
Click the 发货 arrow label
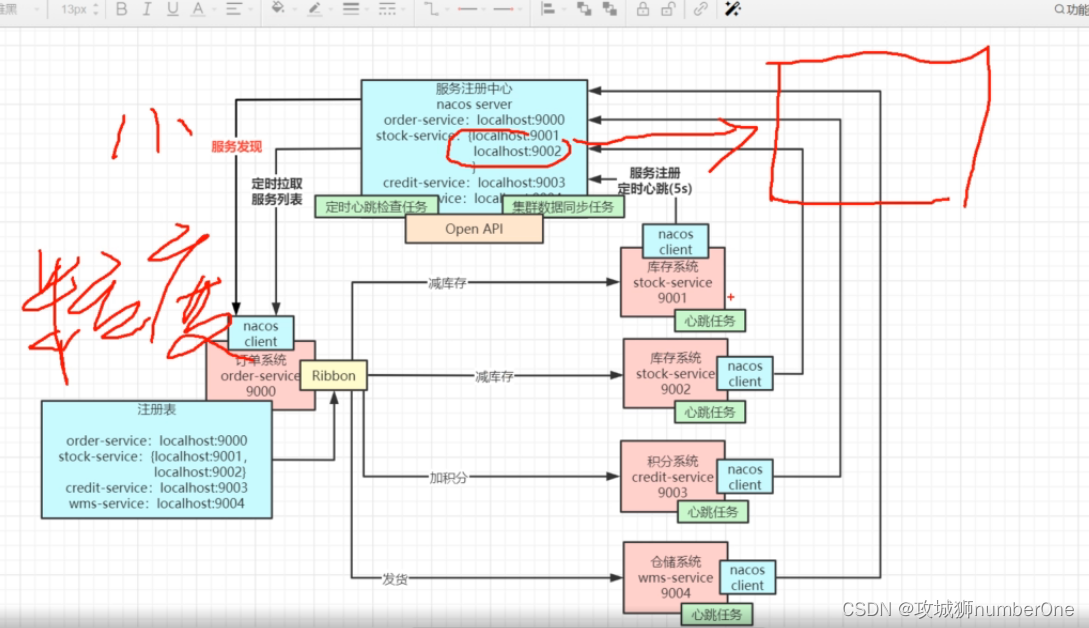coord(394,579)
